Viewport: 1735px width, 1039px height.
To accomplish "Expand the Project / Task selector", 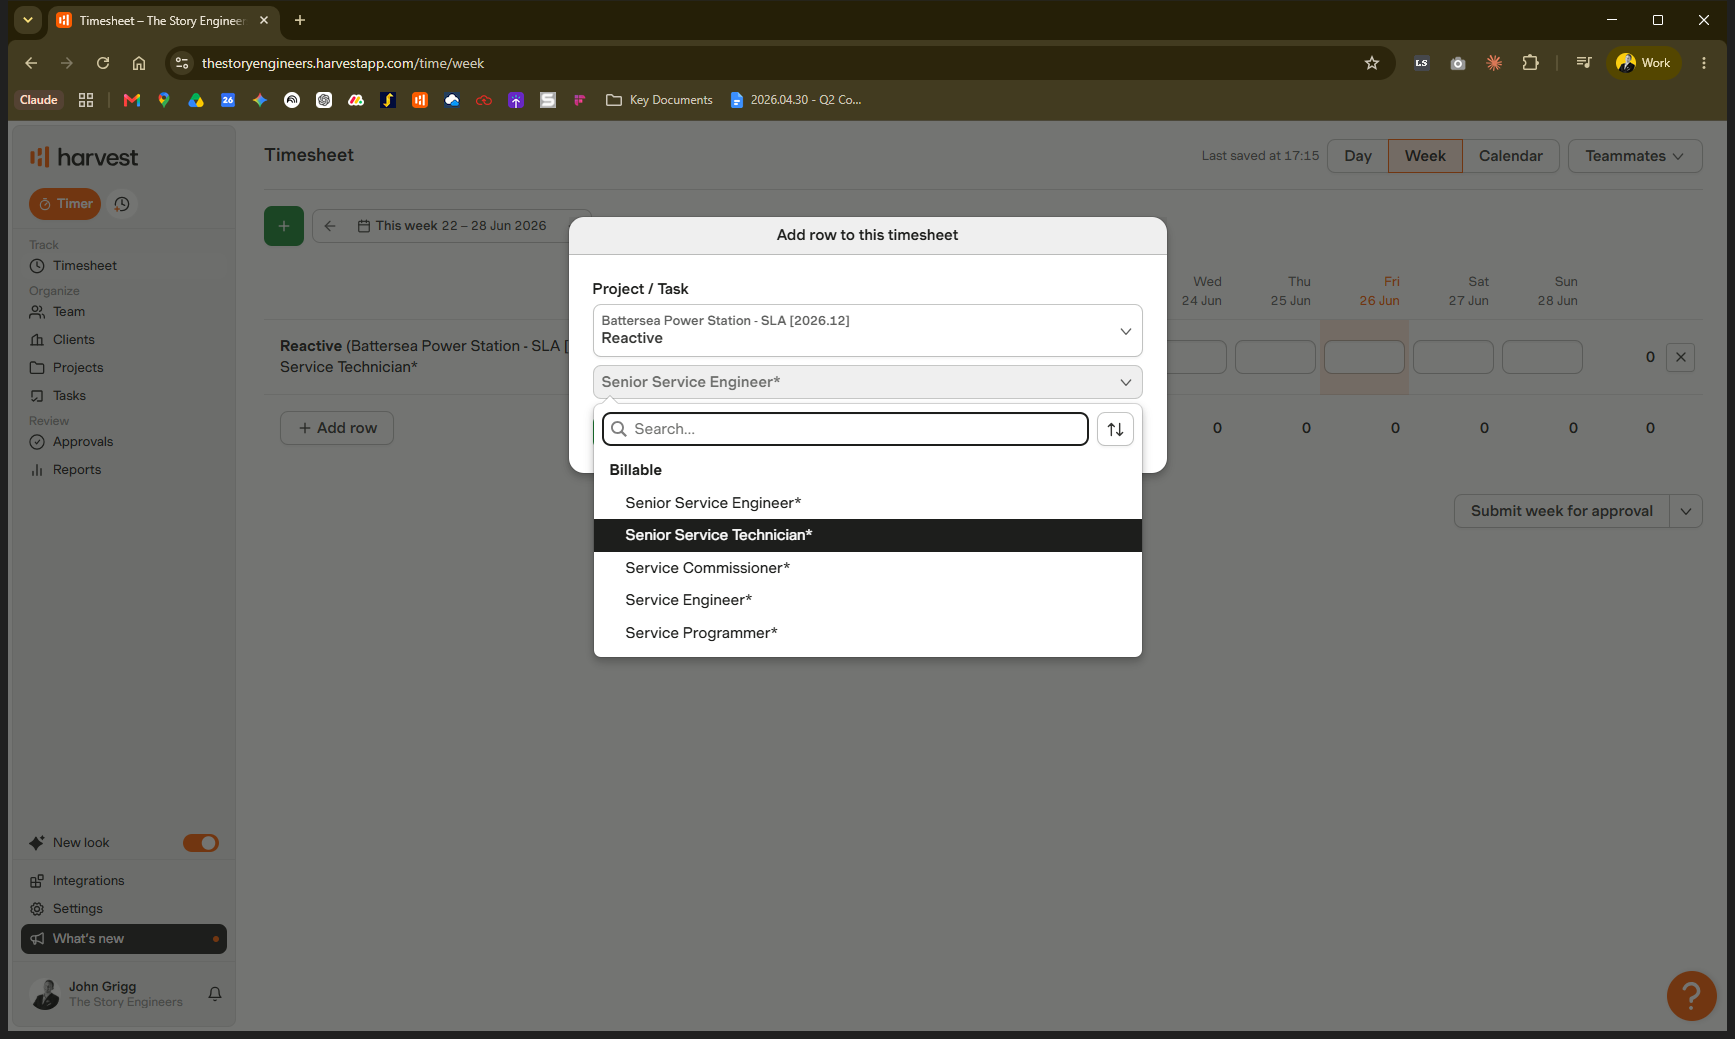I will 867,330.
